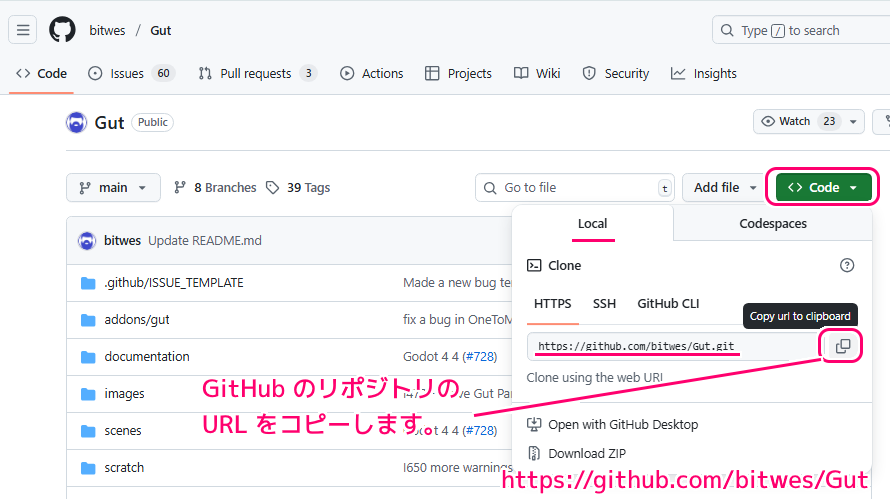Image resolution: width=890 pixels, height=499 pixels.
Task: Open the main branch selector dropdown
Action: (x=113, y=187)
